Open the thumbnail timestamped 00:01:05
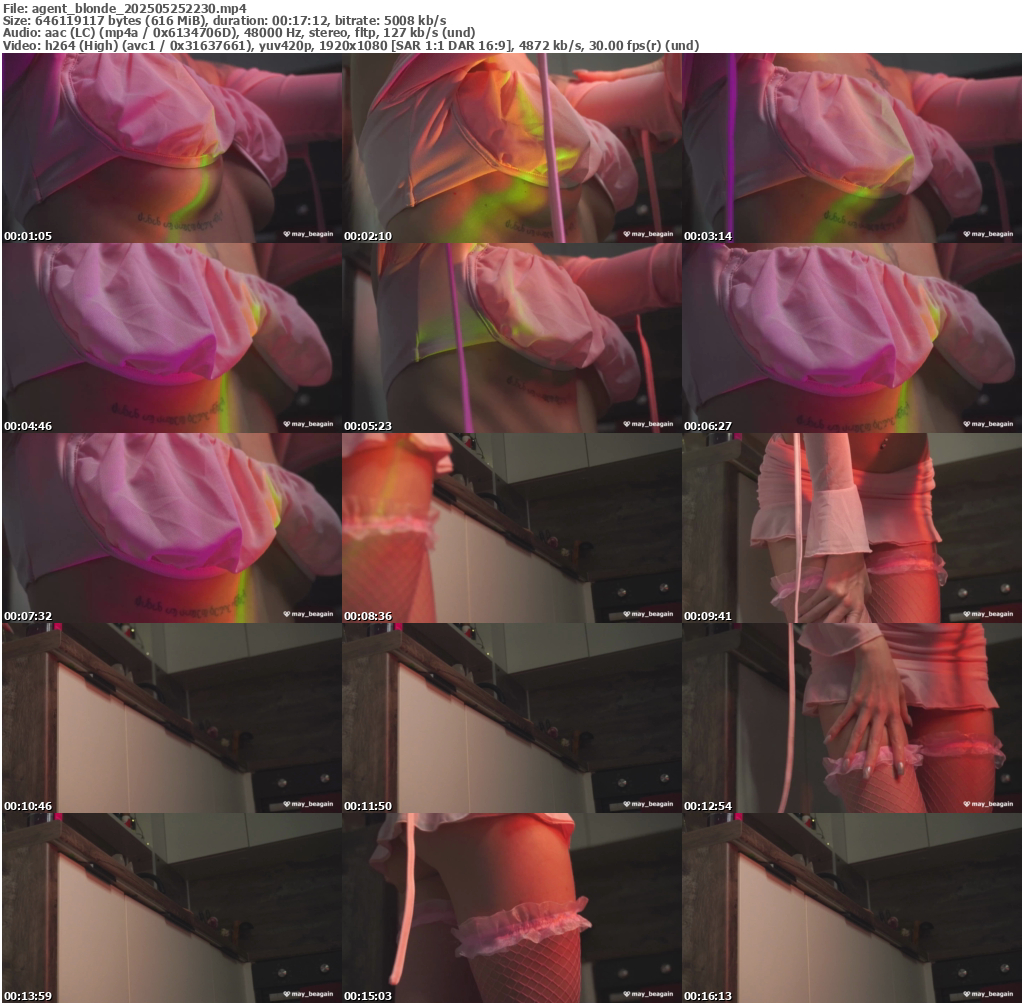The image size is (1024, 1003). point(172,148)
